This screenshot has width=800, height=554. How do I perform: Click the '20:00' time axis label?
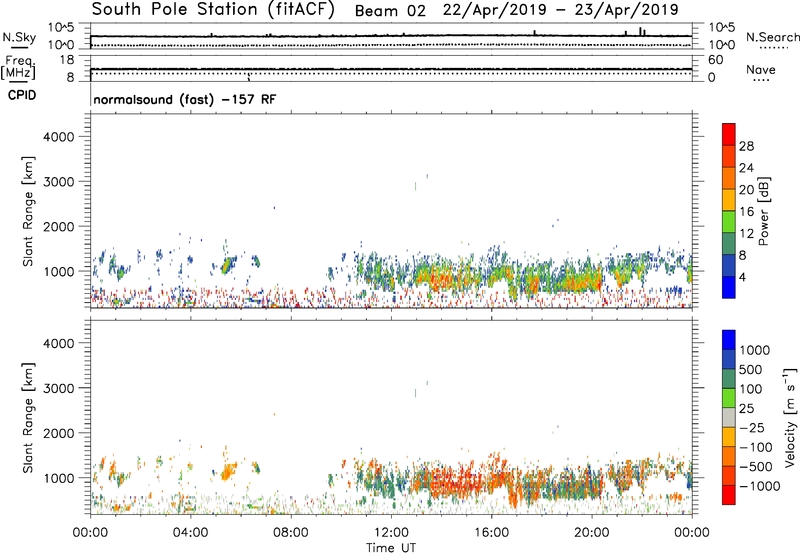click(x=592, y=533)
